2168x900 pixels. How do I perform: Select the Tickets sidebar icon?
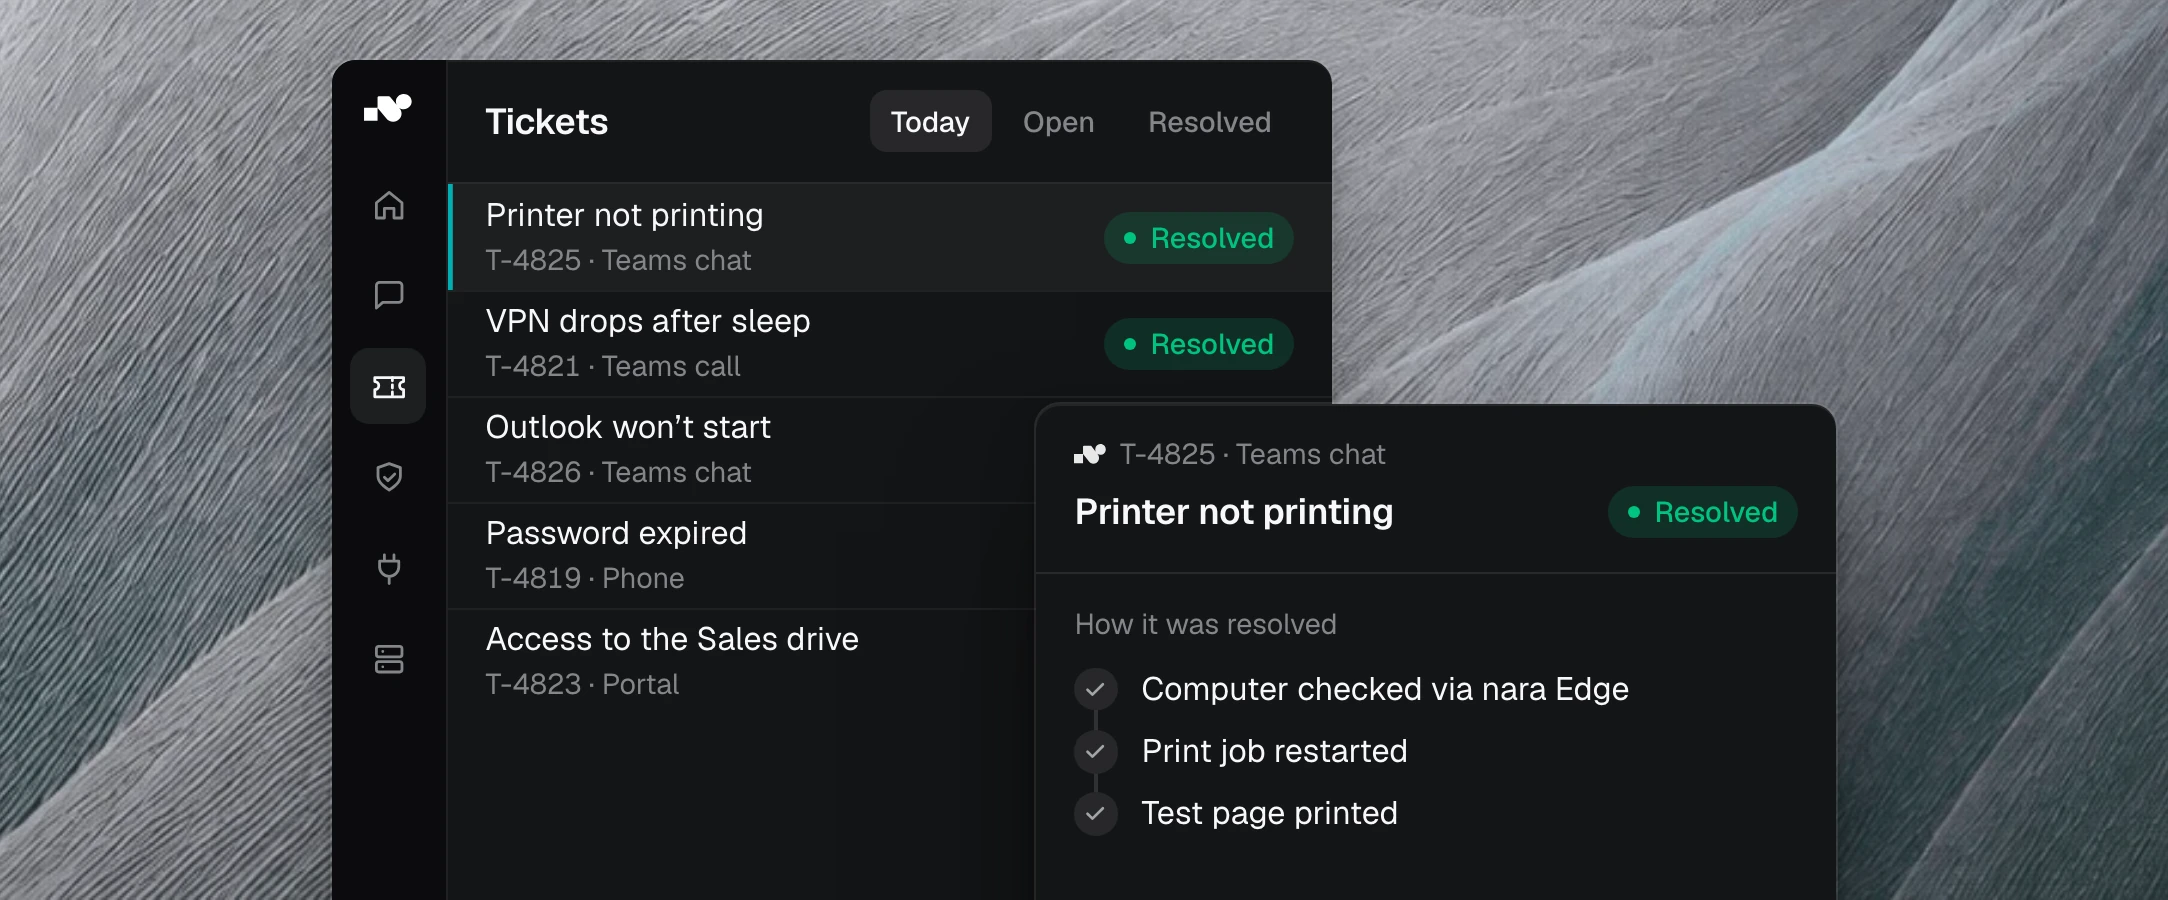click(388, 386)
